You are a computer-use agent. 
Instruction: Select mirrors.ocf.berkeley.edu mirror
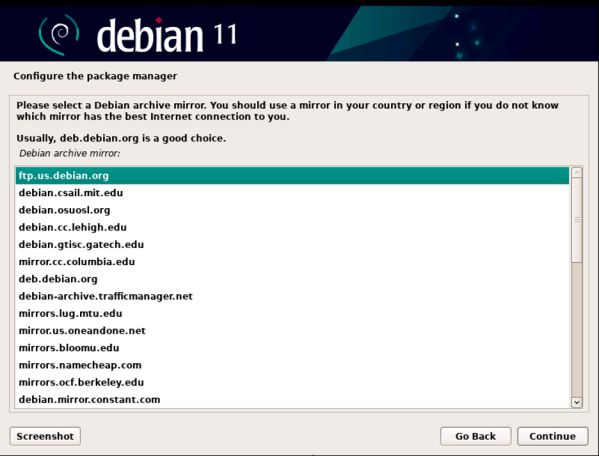pyautogui.click(x=292, y=382)
